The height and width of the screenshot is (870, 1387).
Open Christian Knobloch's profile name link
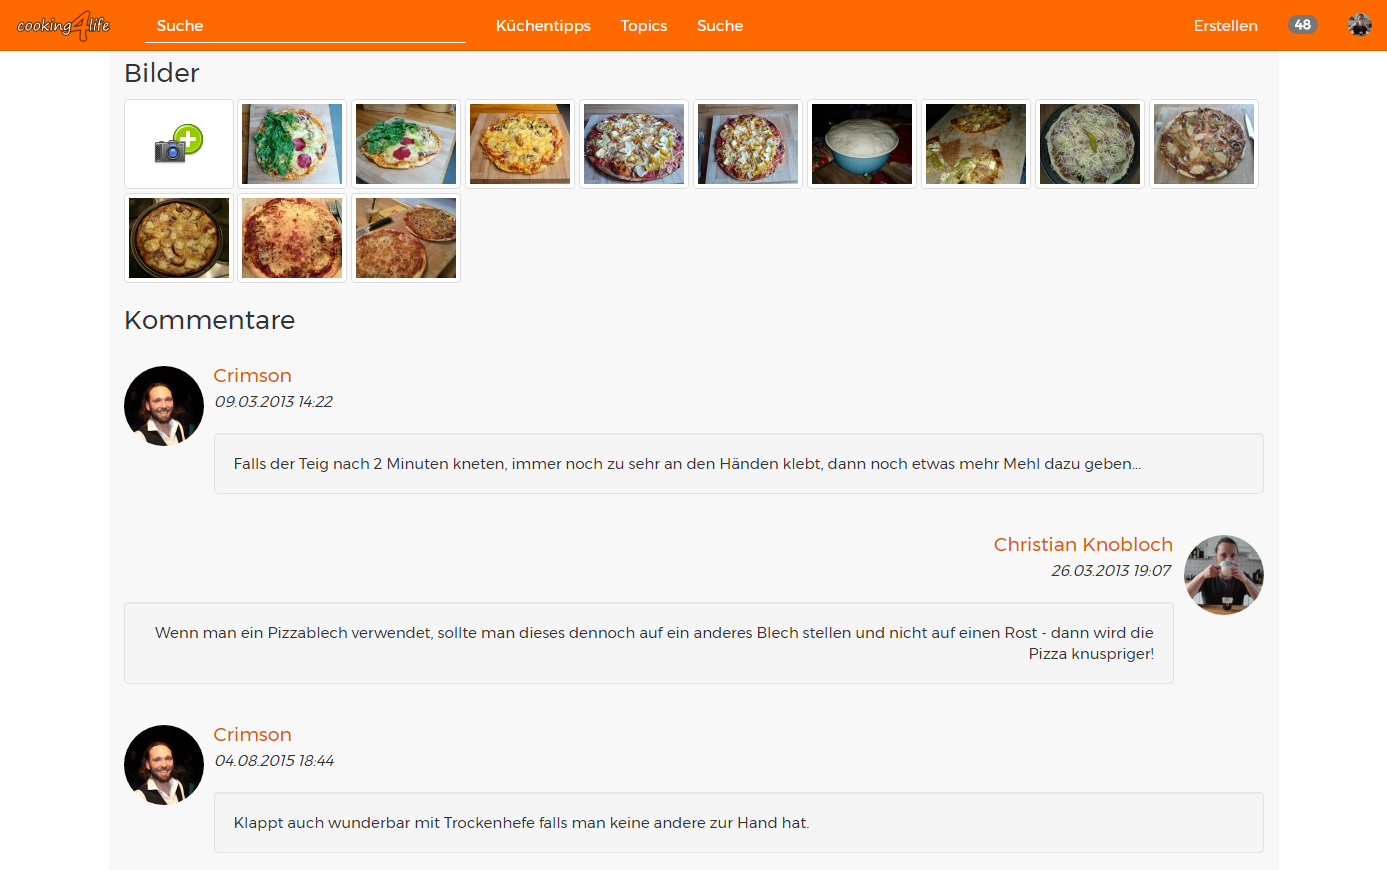click(1083, 544)
